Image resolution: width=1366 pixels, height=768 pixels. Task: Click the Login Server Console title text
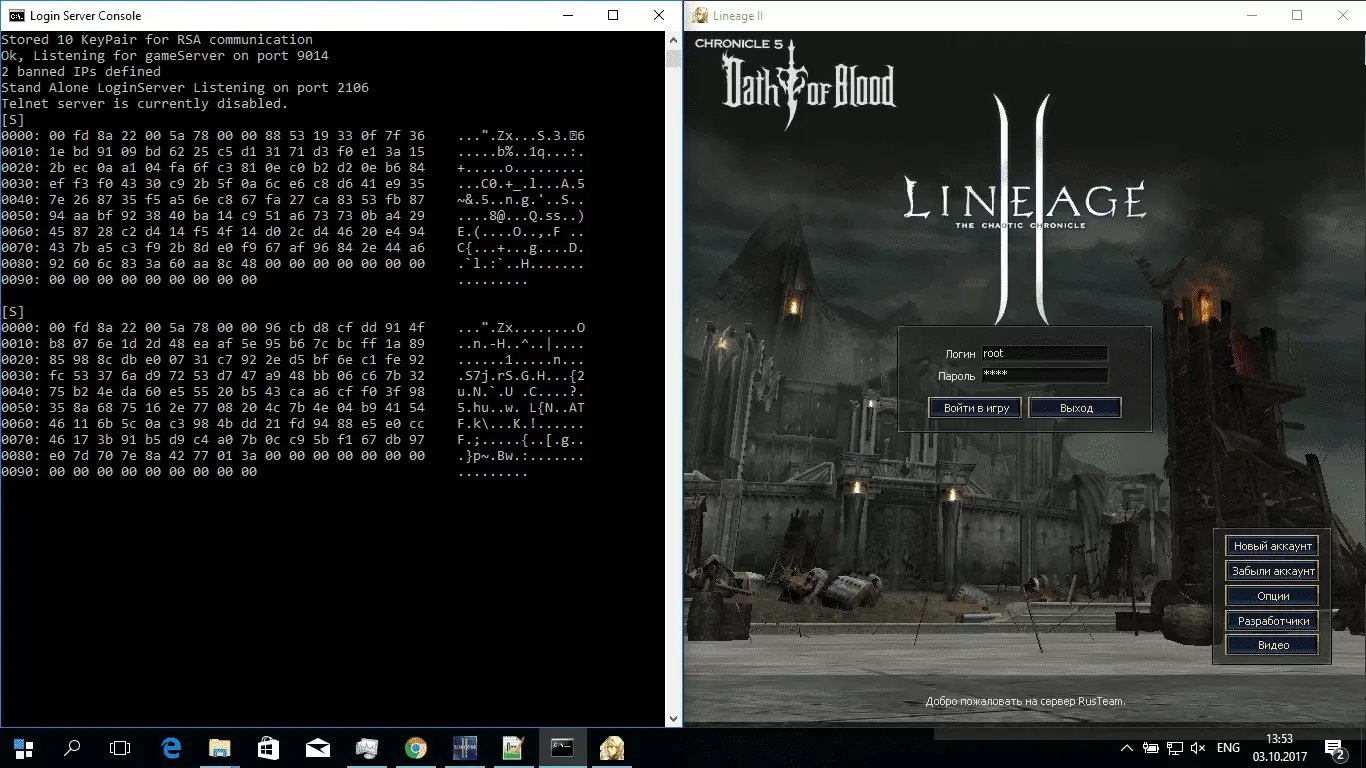point(85,16)
